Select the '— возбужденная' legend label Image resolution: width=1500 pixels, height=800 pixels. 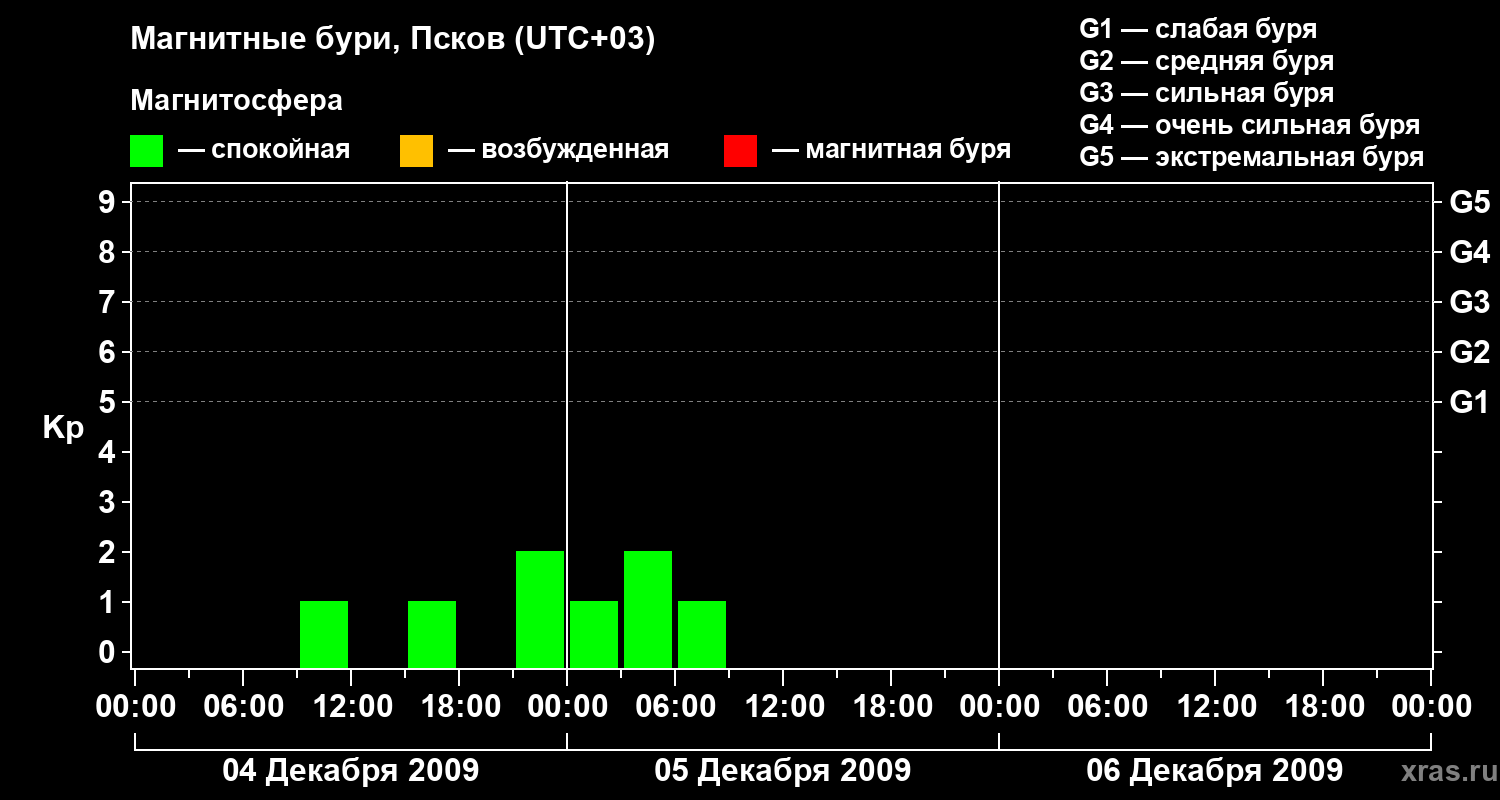point(558,151)
